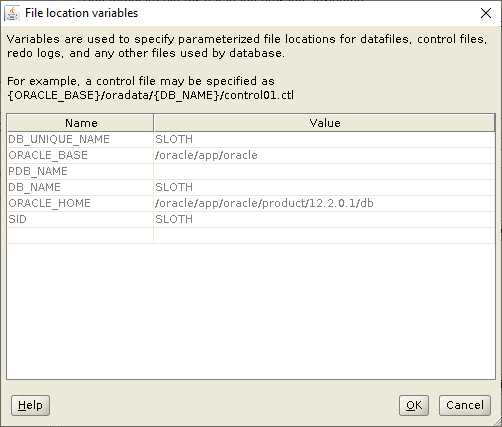502x427 pixels.
Task: Click the /oracle/app/oracle value cell
Action: click(324, 155)
